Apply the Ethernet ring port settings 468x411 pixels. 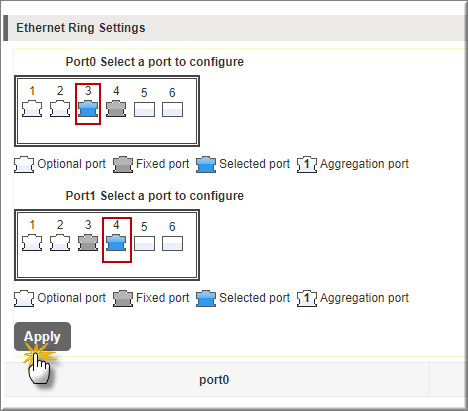click(x=42, y=337)
